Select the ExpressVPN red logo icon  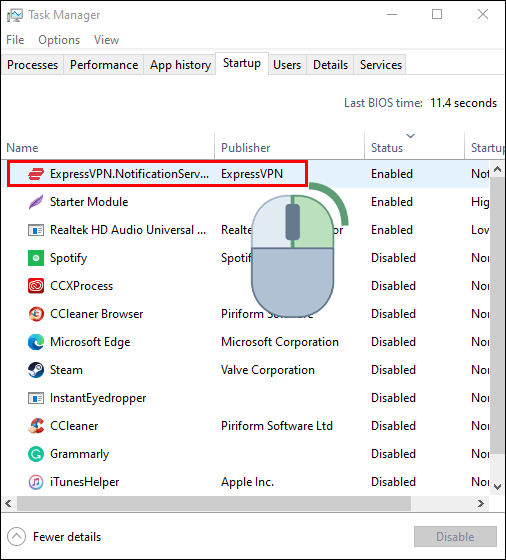[x=36, y=174]
